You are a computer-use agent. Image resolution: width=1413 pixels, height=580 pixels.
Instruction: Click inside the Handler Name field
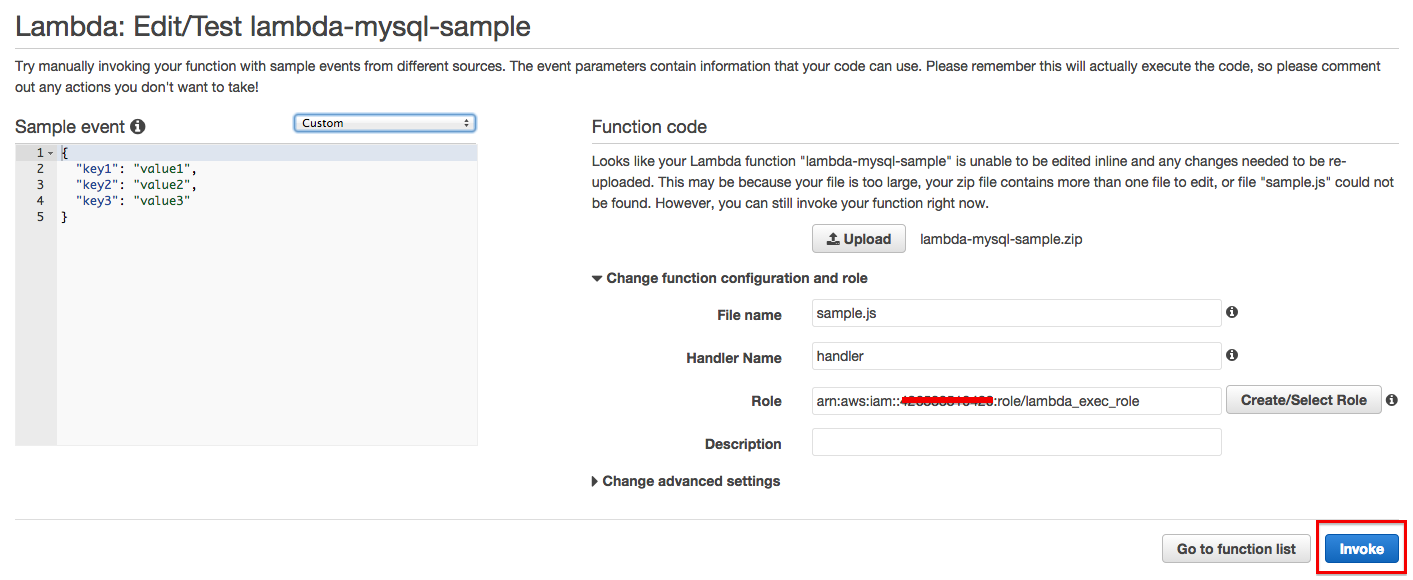pos(1016,356)
